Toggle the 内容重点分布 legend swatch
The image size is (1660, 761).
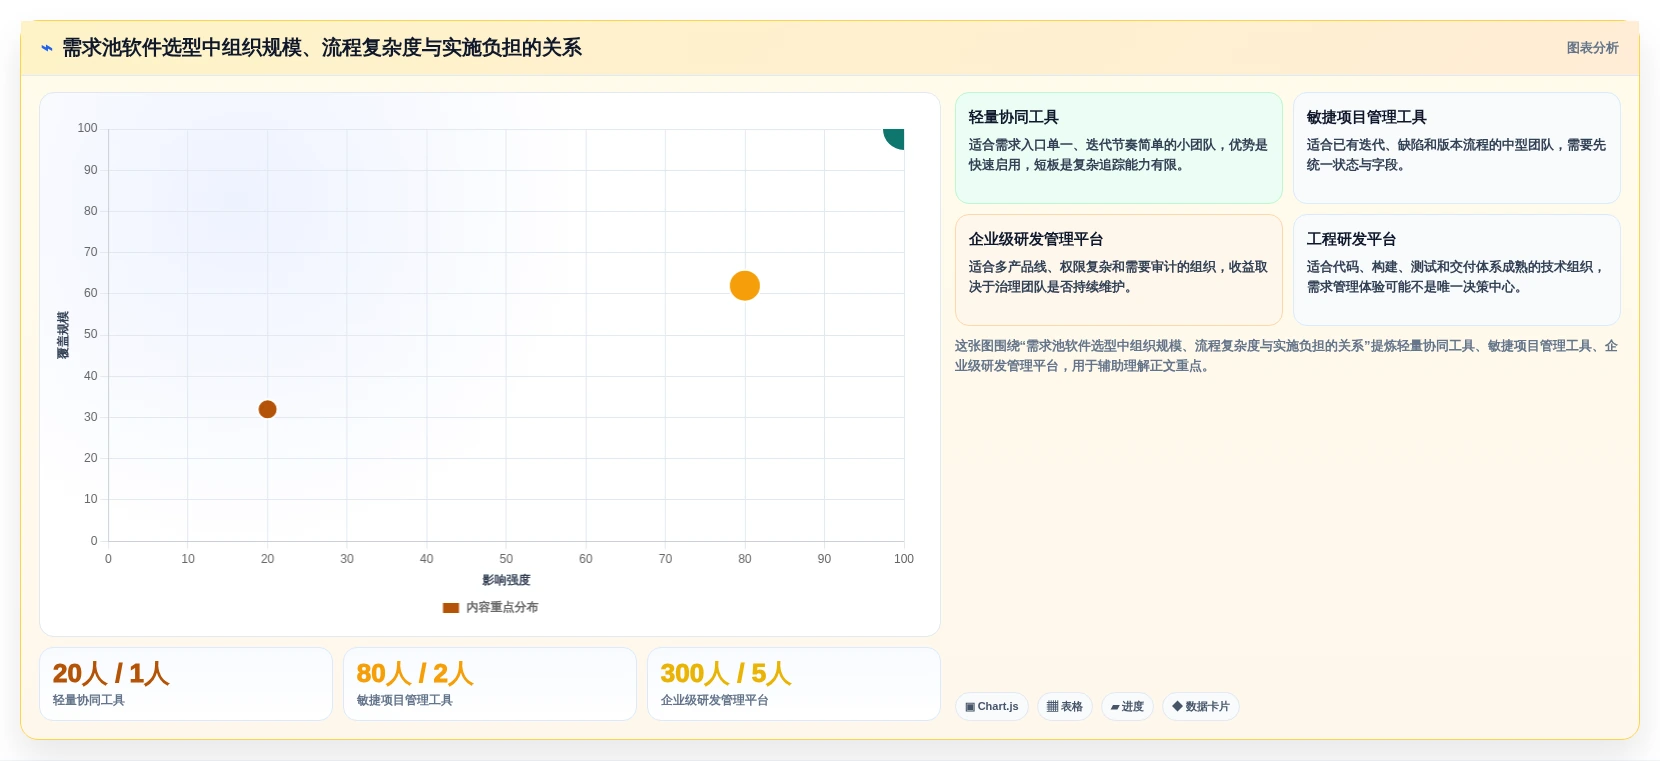click(451, 607)
